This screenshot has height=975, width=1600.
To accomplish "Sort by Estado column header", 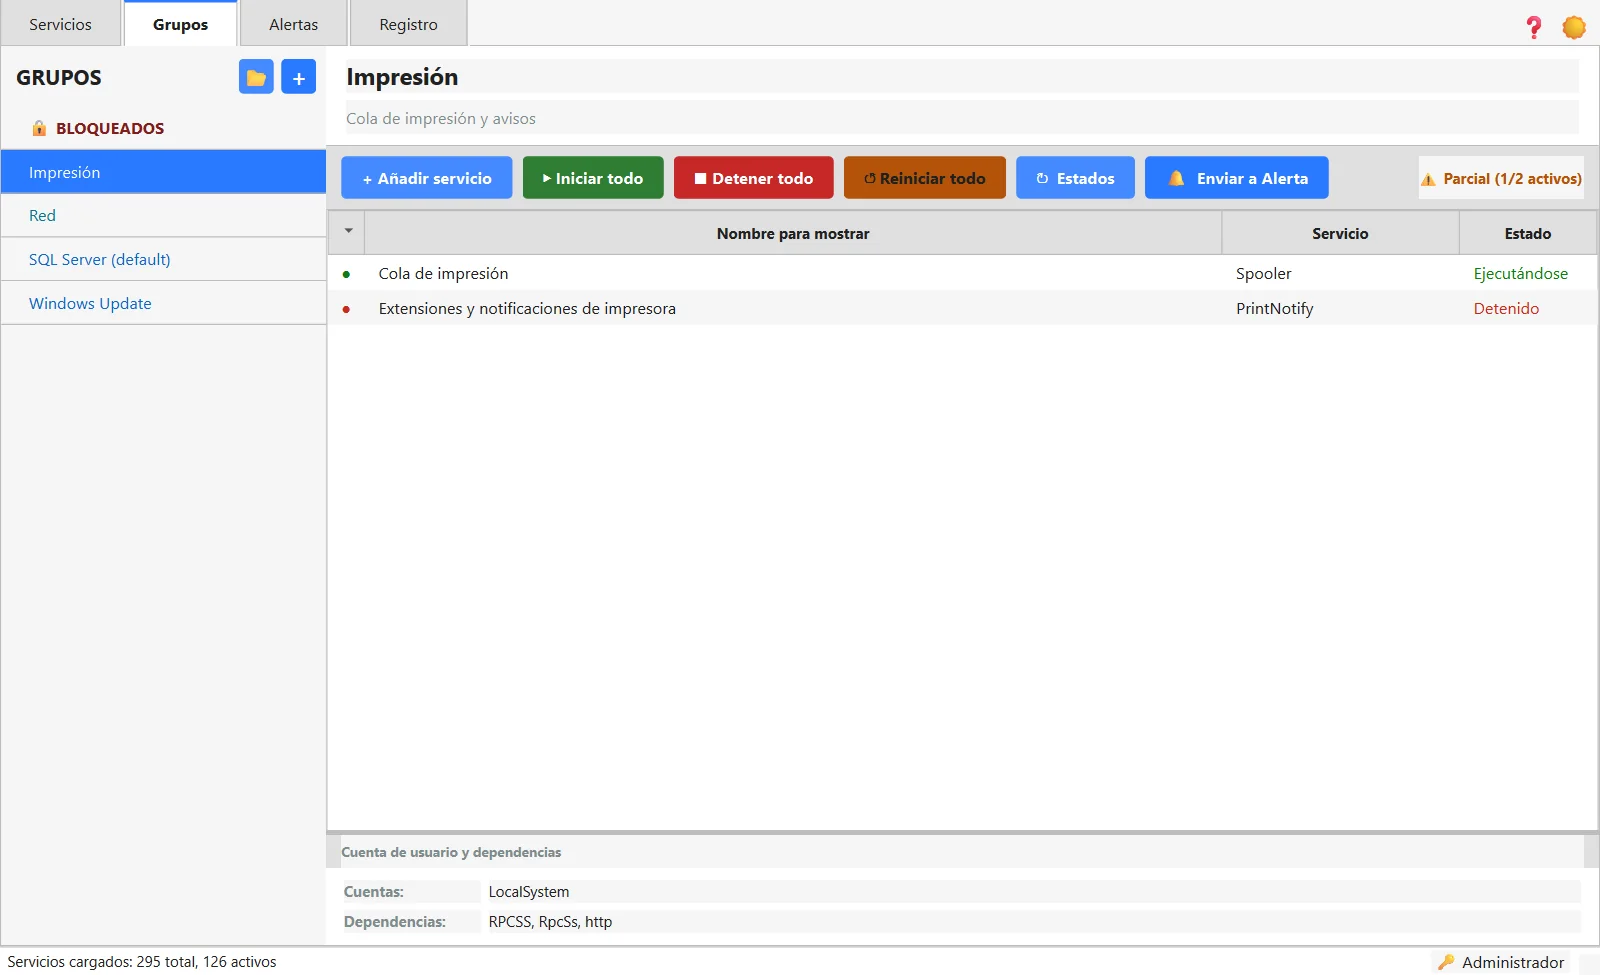I will (1528, 233).
